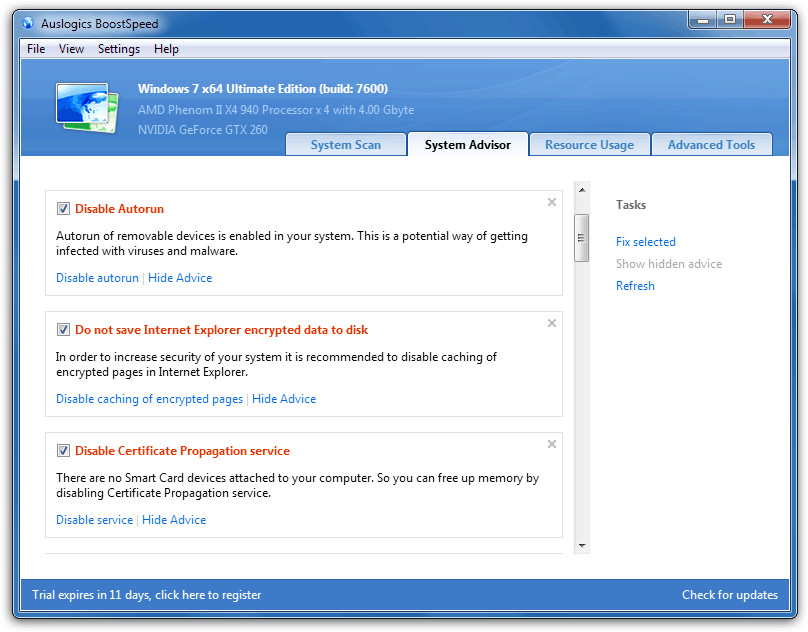Click Hide Advice under Disable Autorun
808x632 pixels.
pos(180,278)
